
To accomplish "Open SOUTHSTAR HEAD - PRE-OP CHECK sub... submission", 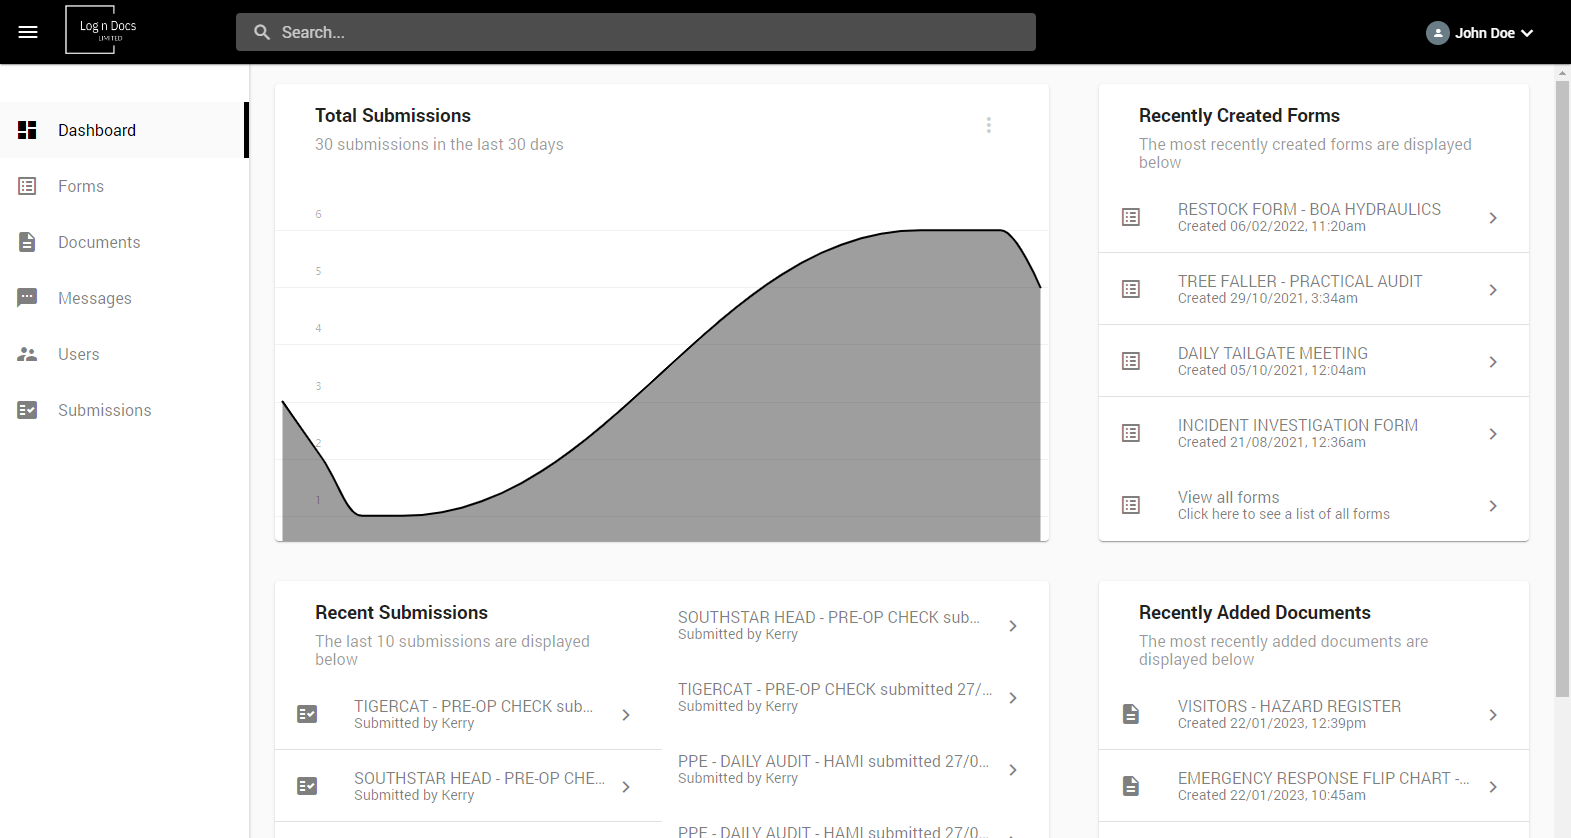I will (x=855, y=625).
